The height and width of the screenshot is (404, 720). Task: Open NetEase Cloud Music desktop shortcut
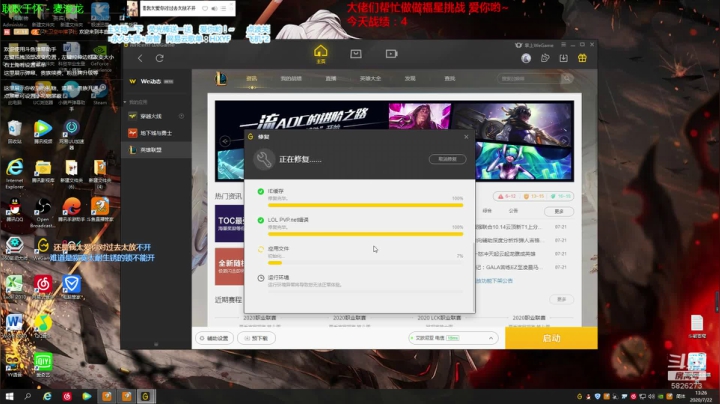pos(43,287)
